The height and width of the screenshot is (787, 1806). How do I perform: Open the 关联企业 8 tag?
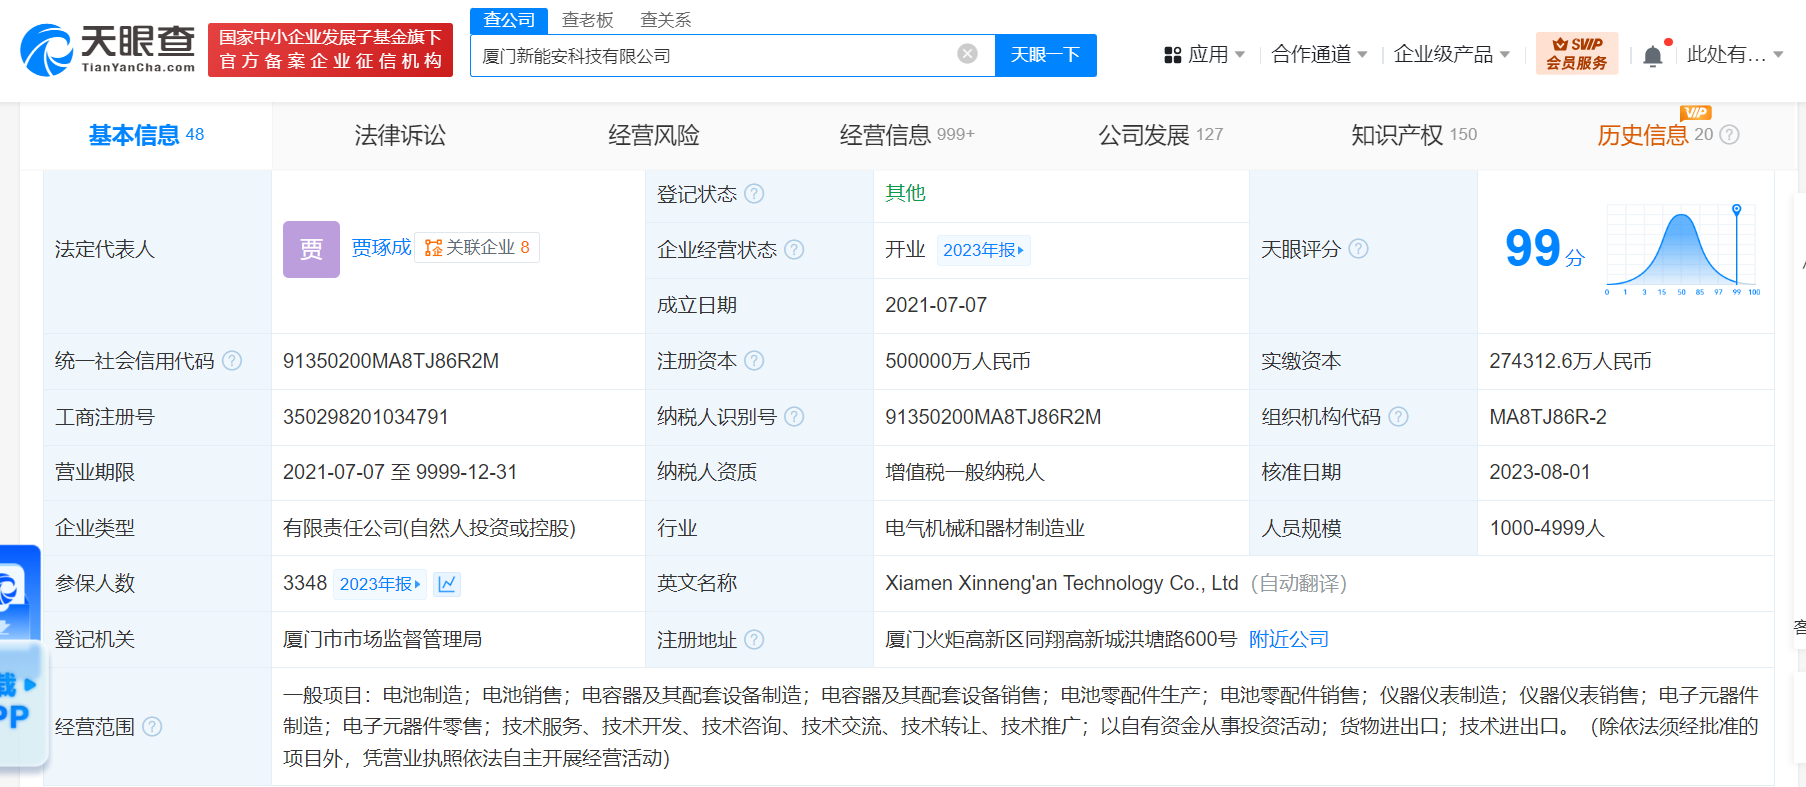[477, 247]
